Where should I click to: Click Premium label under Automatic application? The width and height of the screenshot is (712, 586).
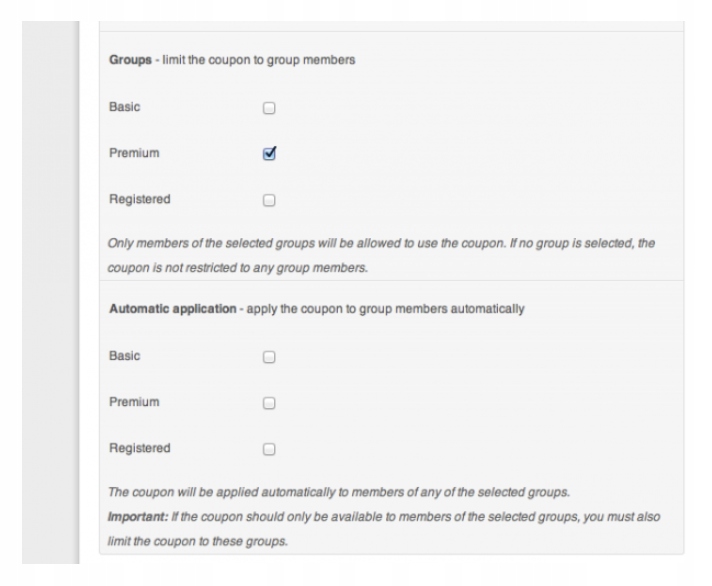133,401
